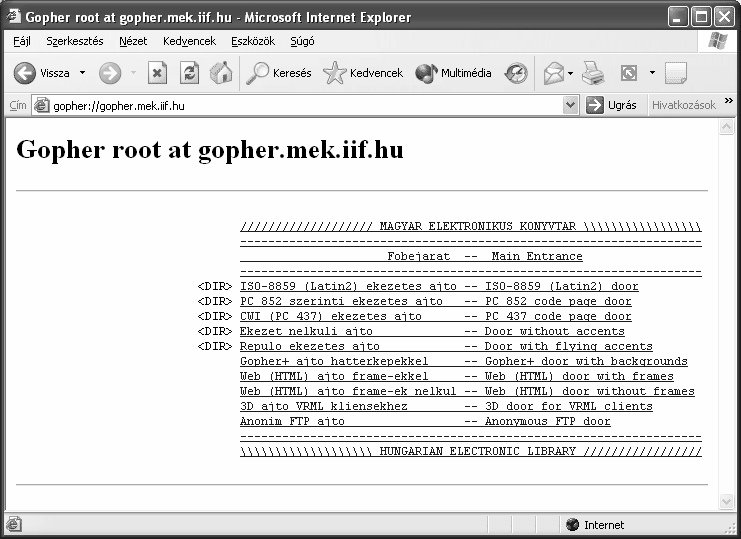
Task: Open the Vissza back history dropdown arrow
Action: (83, 73)
